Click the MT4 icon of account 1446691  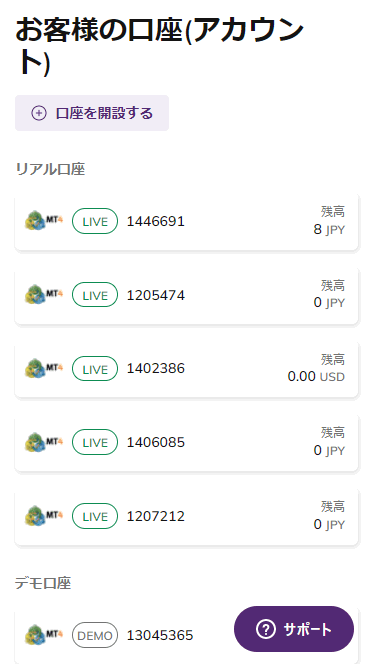[44, 221]
